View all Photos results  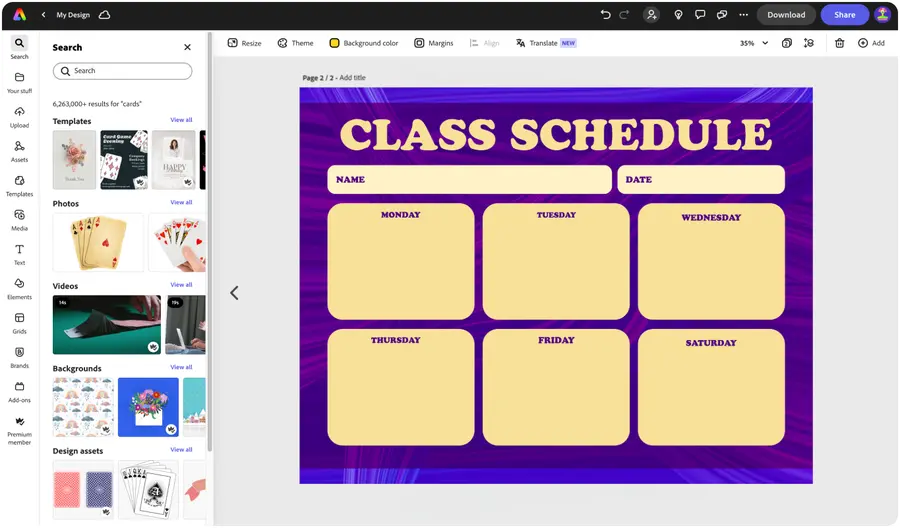click(181, 202)
